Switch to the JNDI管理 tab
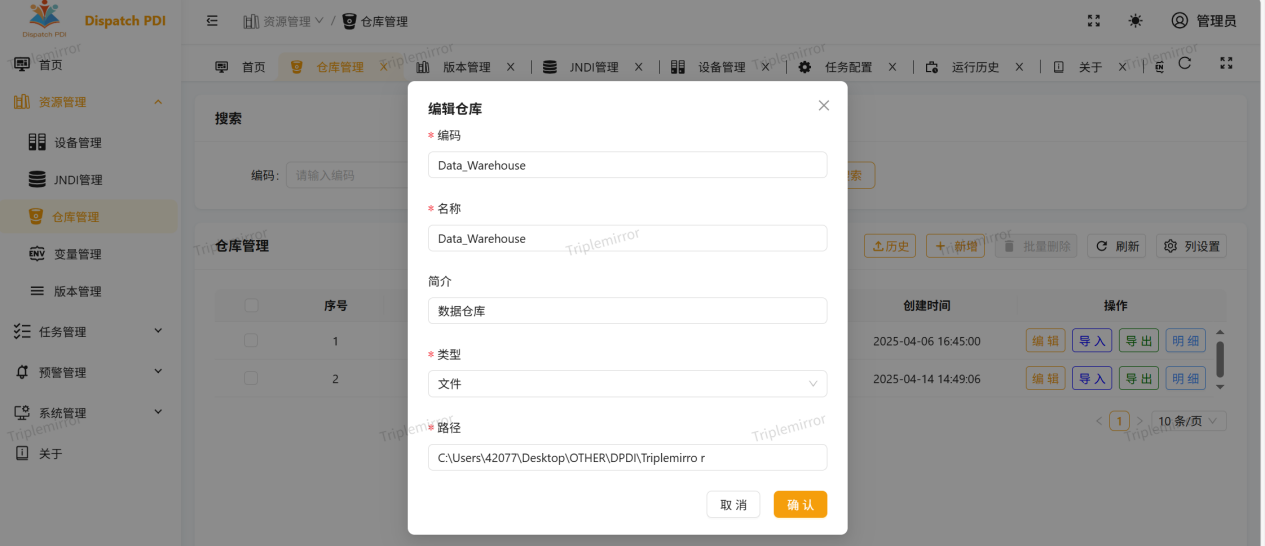1265x546 pixels. tap(594, 67)
